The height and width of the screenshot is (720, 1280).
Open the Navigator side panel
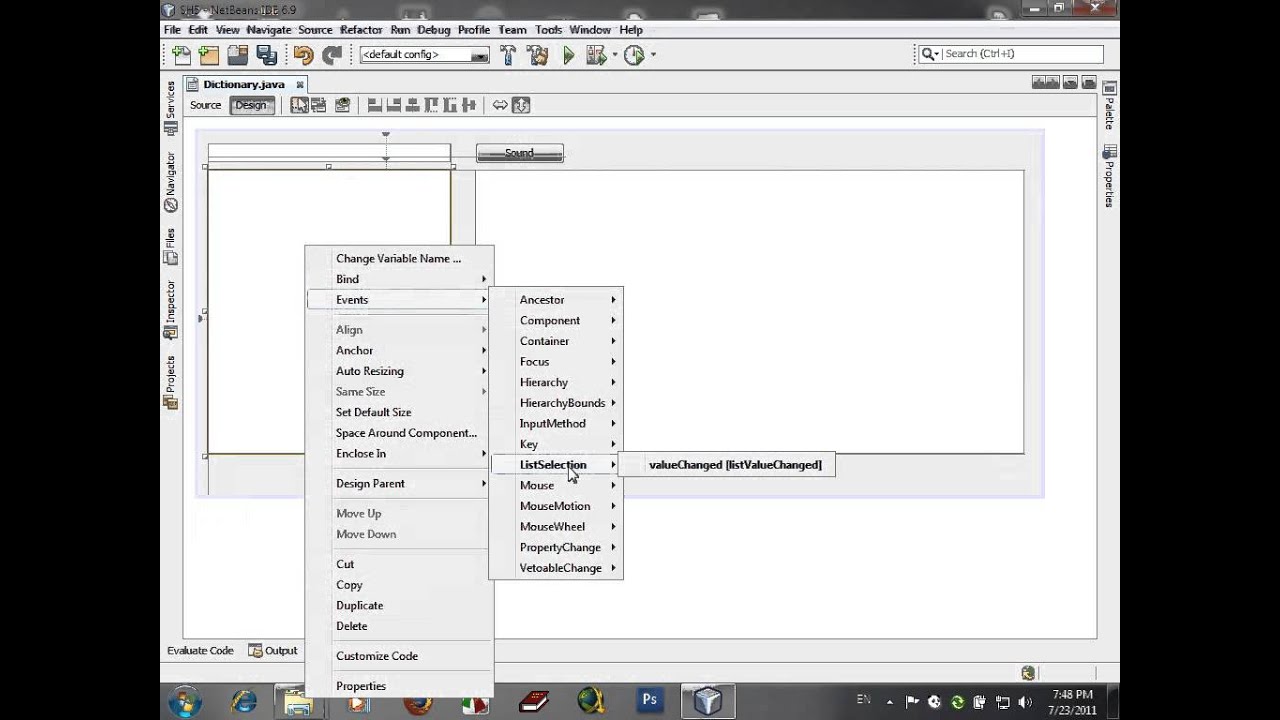point(170,182)
